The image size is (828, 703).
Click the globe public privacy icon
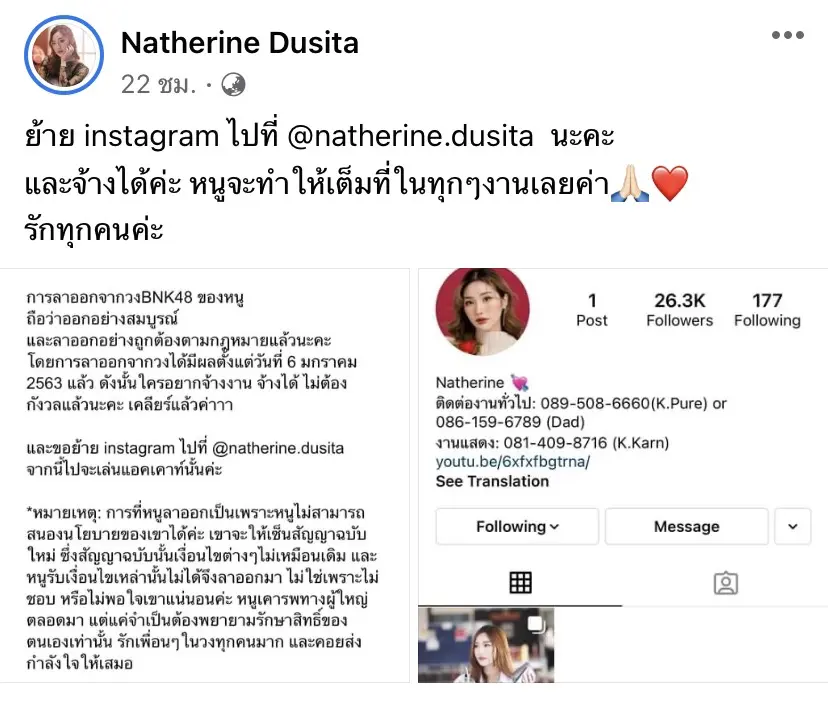233,85
